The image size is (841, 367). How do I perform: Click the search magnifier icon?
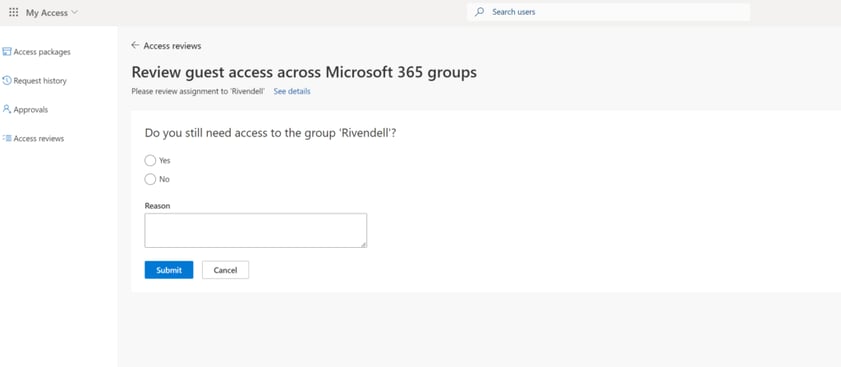pos(479,12)
